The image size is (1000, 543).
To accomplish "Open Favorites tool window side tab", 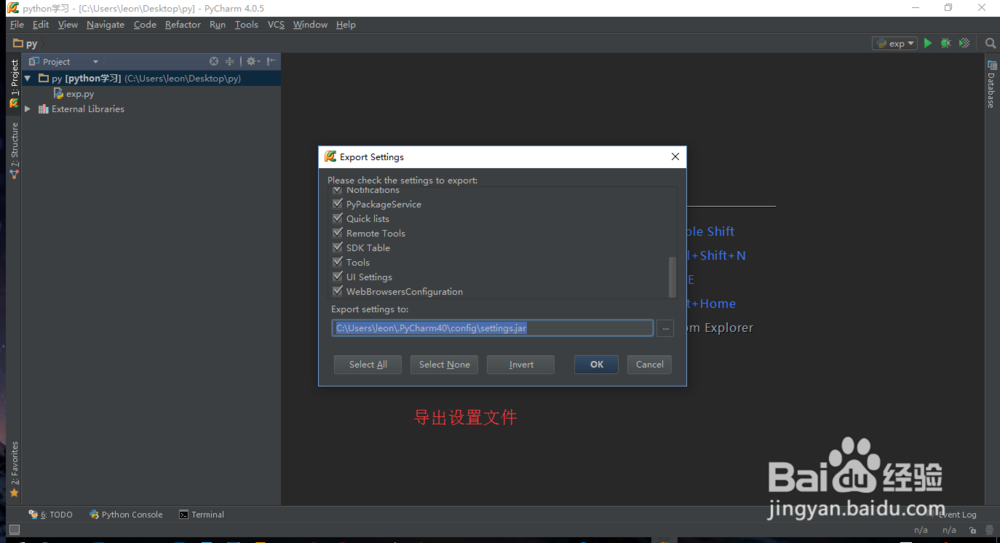I will [14, 469].
